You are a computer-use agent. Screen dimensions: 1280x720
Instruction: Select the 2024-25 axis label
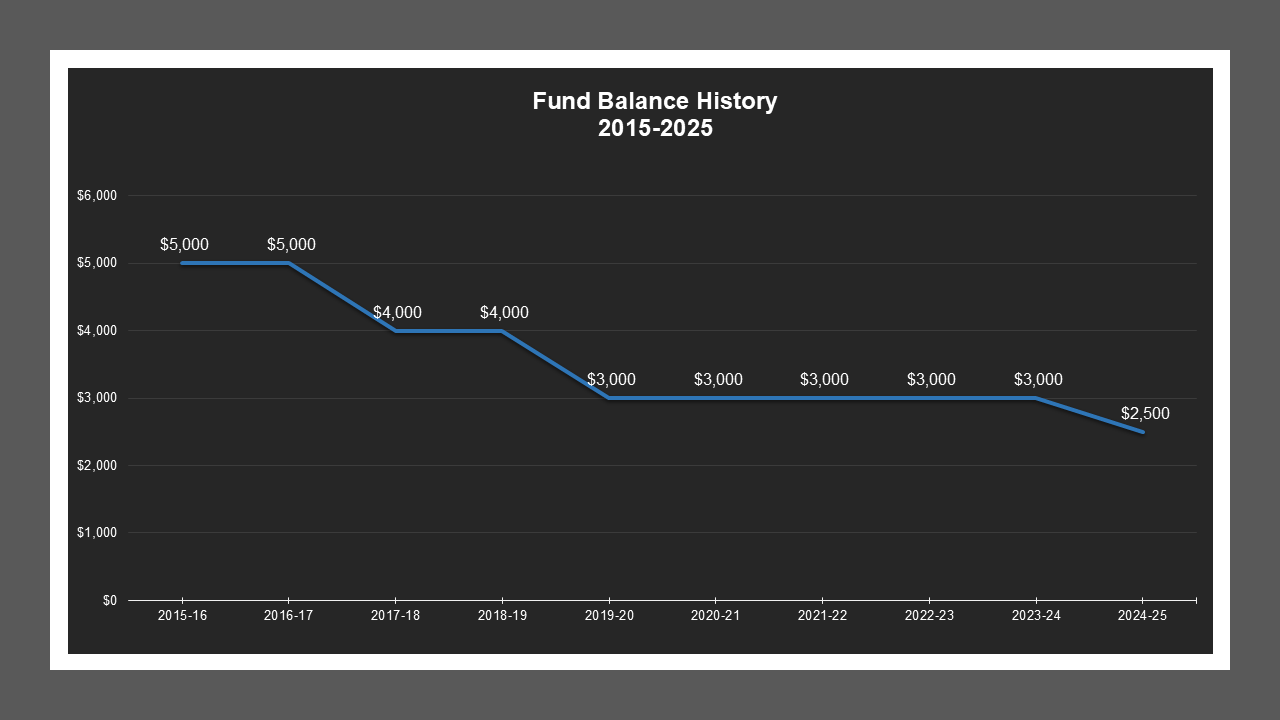point(1144,616)
